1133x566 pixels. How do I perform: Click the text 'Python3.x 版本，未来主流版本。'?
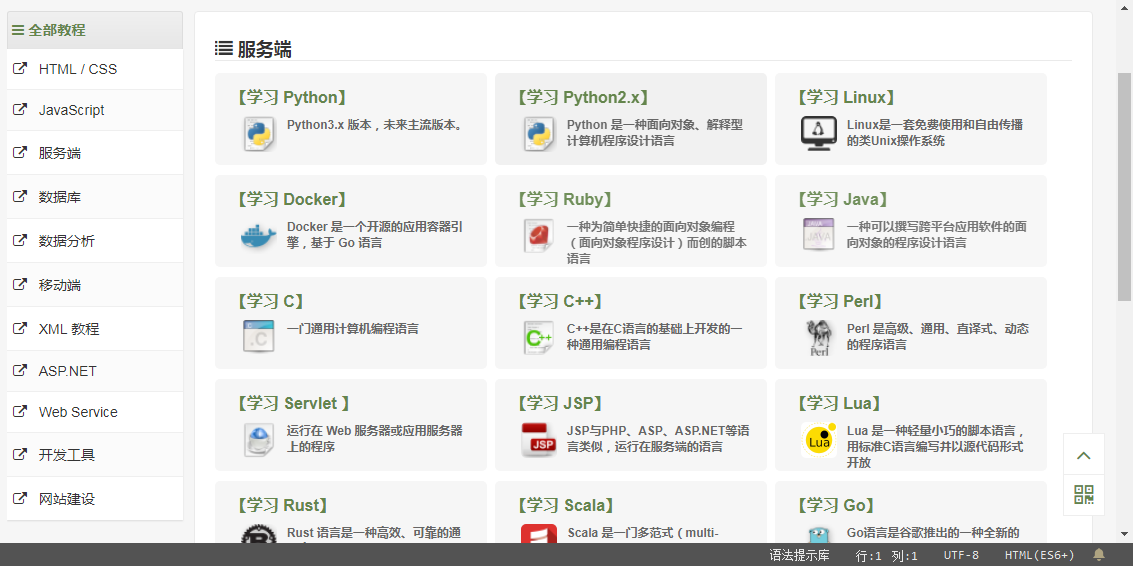click(x=374, y=125)
